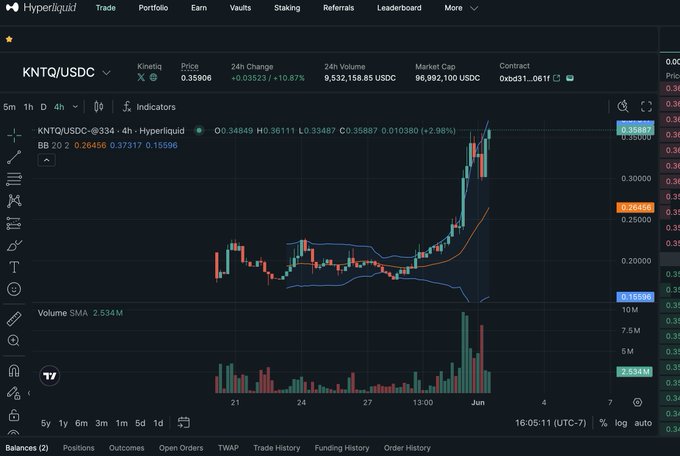Open KNTQ/USDC pair selector dropdown
This screenshot has height=456, width=680.
[66, 72]
